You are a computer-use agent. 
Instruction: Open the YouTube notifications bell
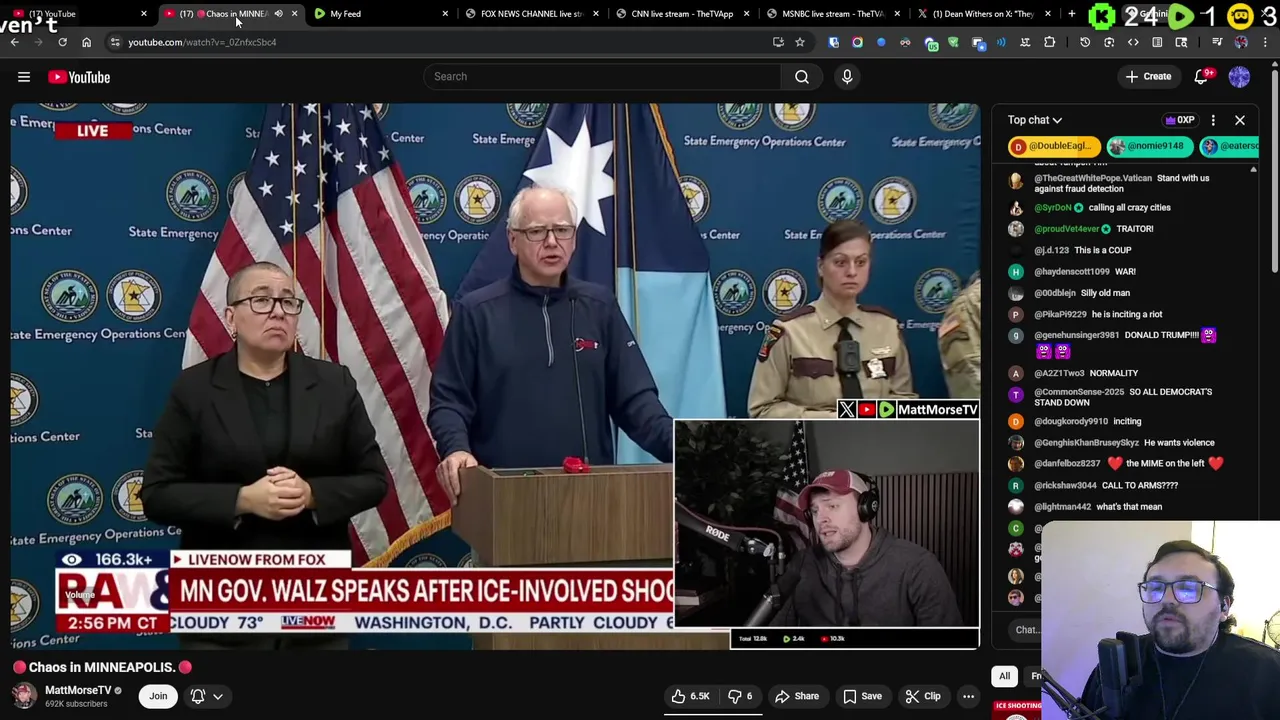click(1202, 76)
